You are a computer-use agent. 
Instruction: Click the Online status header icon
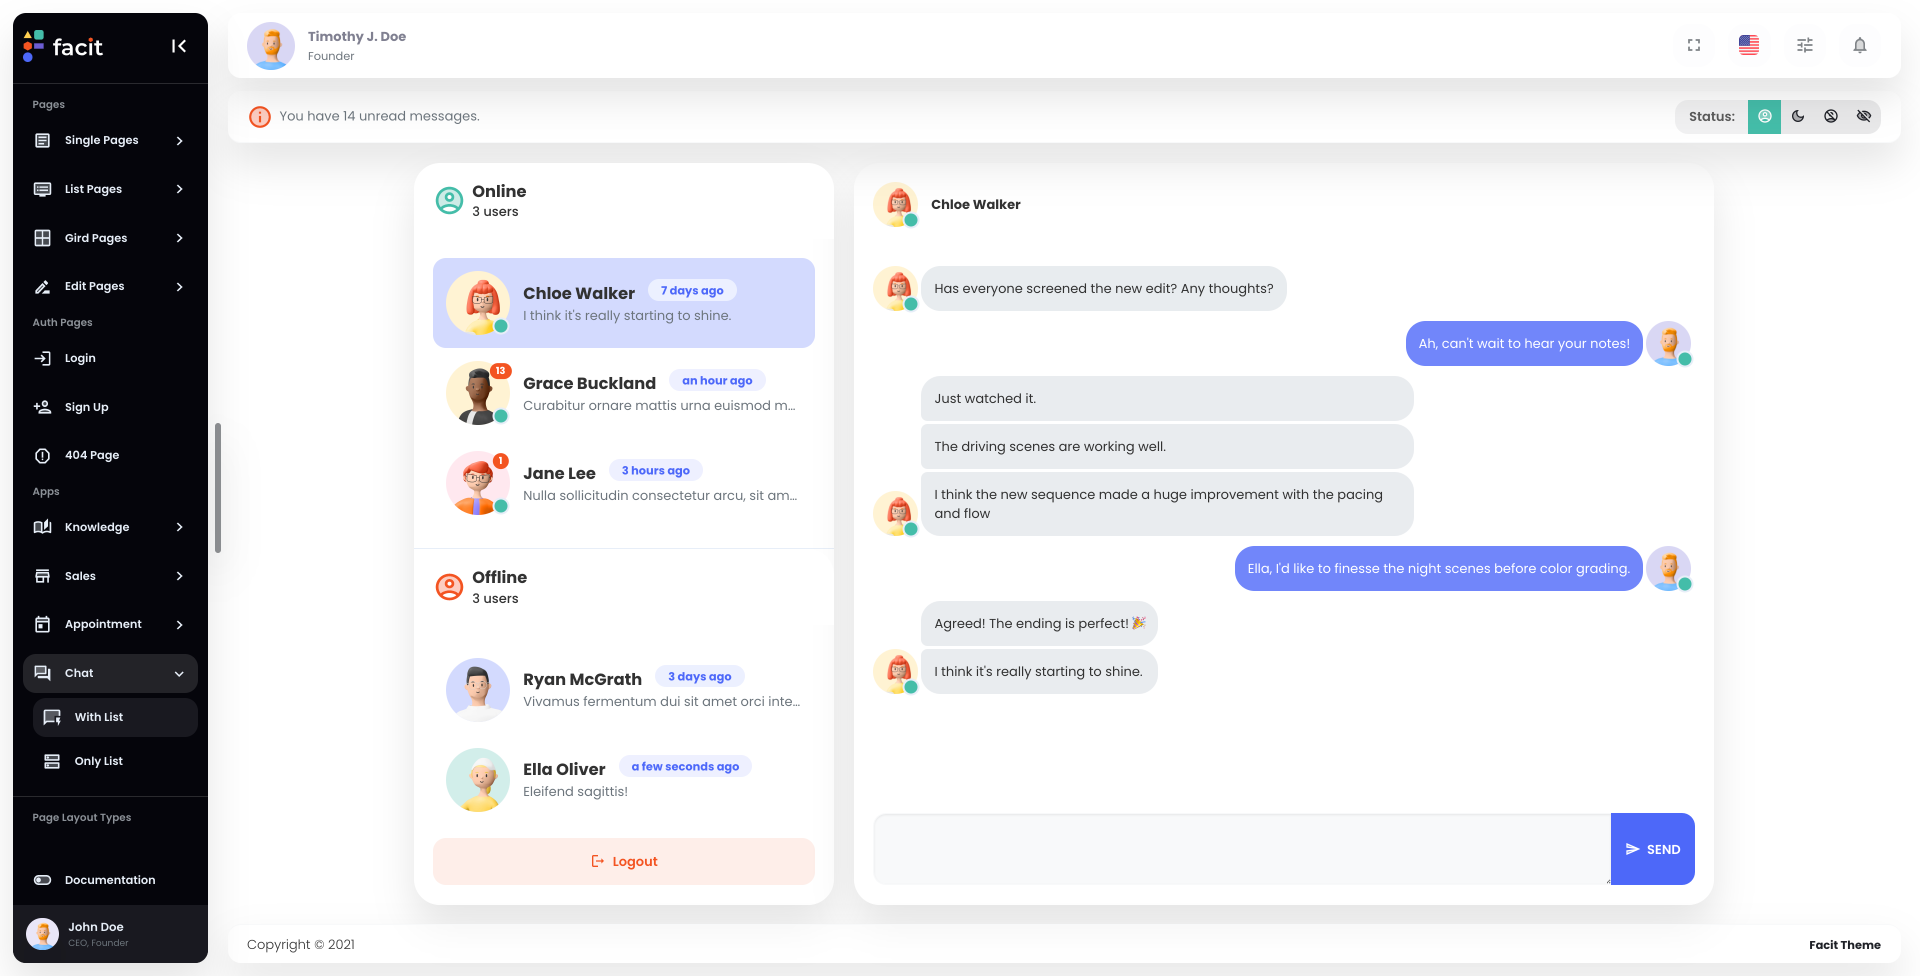coord(449,200)
